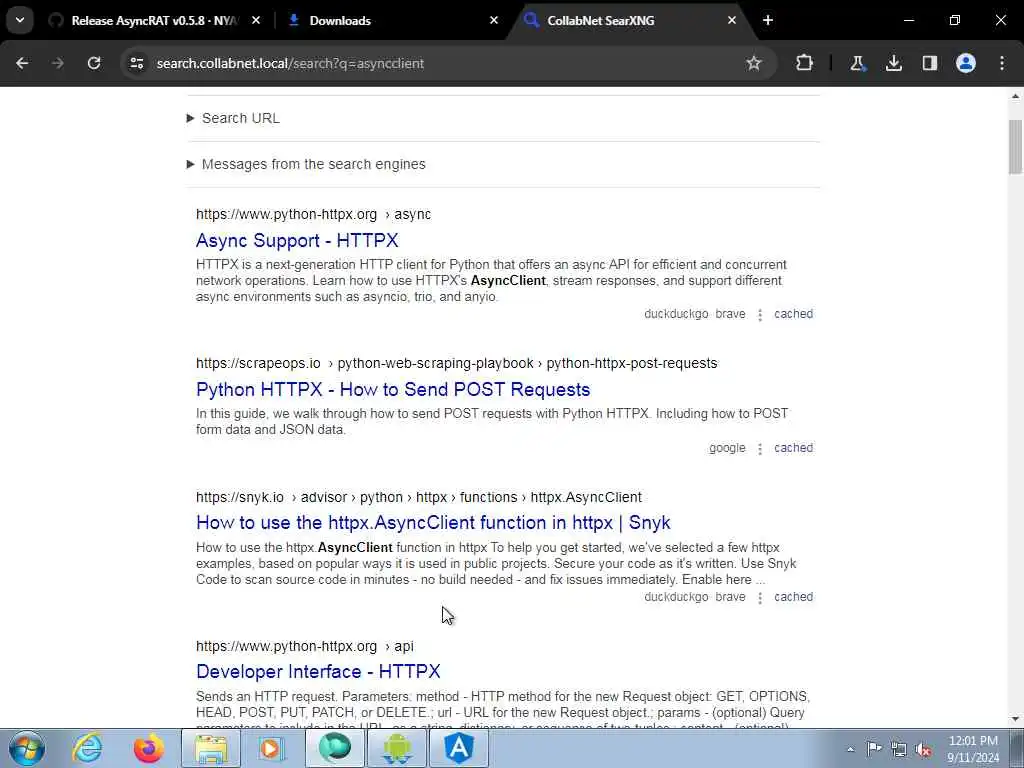Close the CollabNet SearXNG tab

click(x=732, y=20)
